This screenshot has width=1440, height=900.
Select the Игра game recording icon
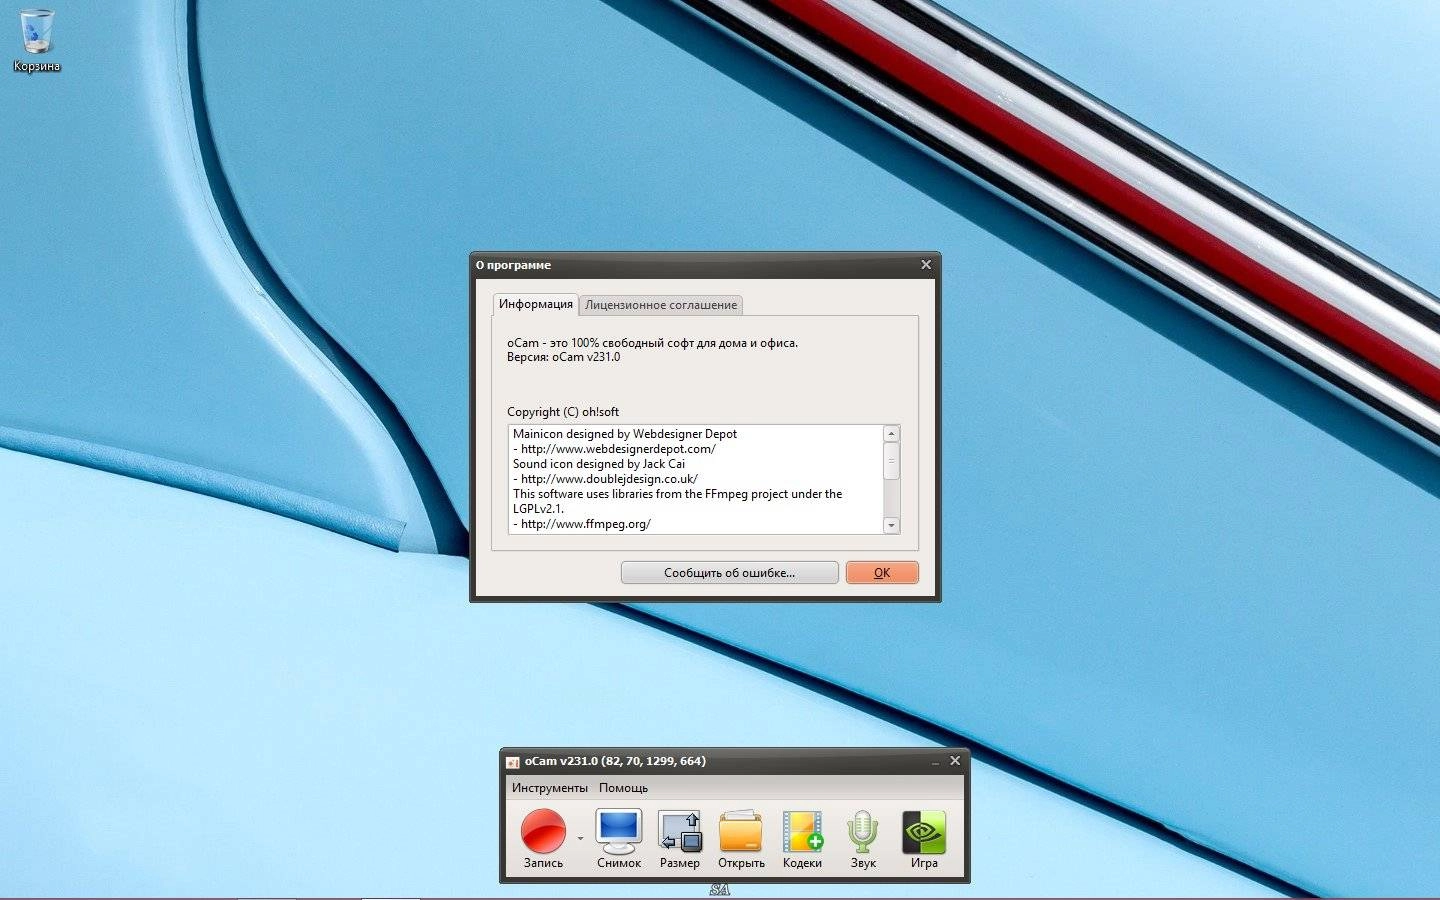tap(924, 839)
